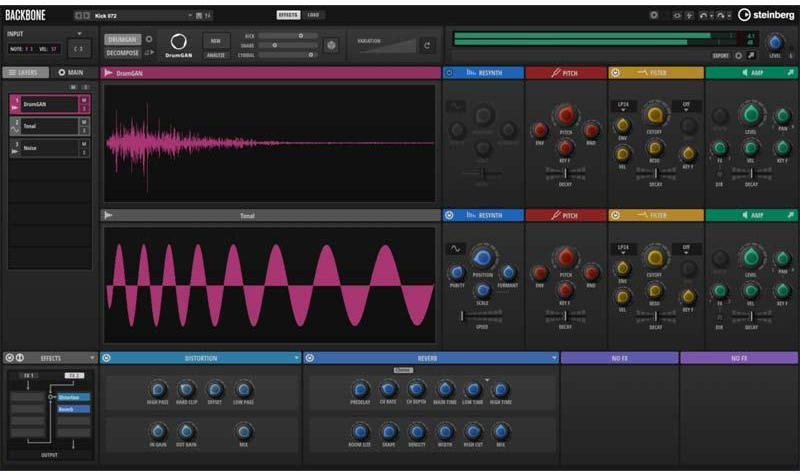Open the Distortion effect type dropdown
Image resolution: width=800 pixels, height=474 pixels.
point(296,357)
